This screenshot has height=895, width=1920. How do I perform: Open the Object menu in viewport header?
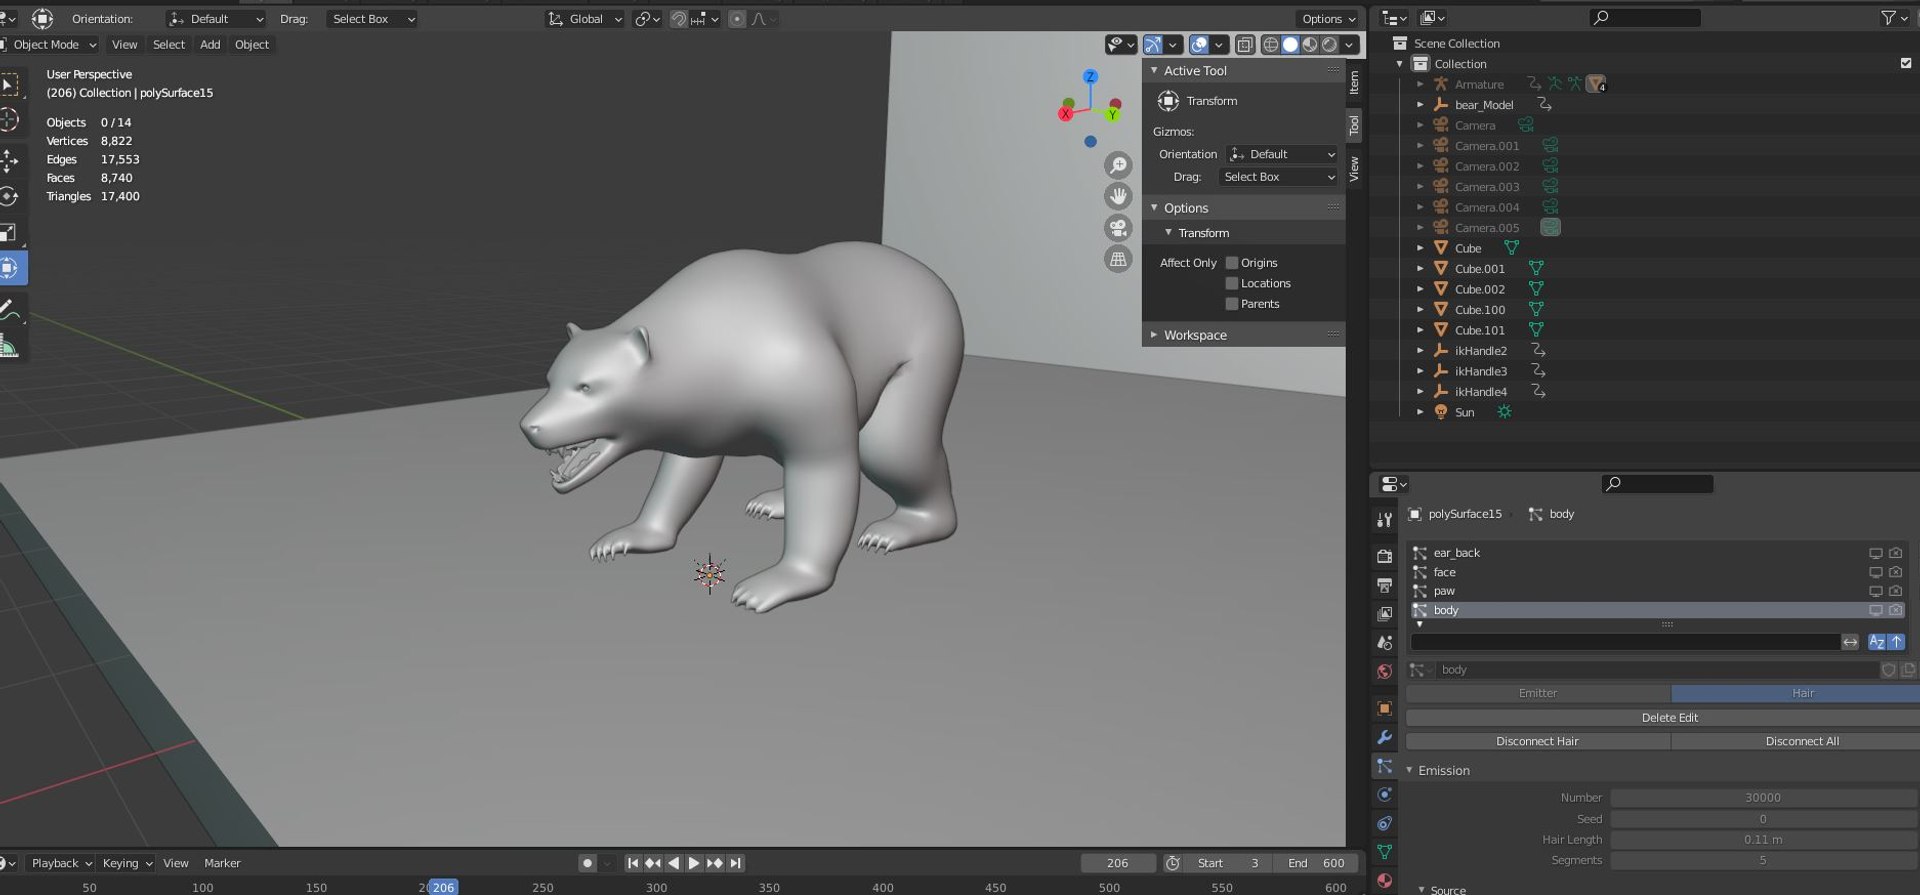[x=252, y=45]
